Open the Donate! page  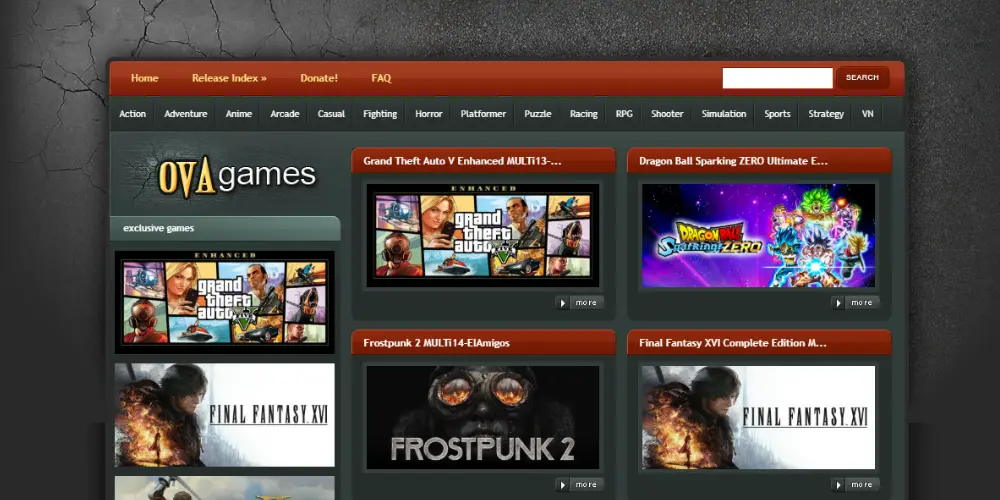click(x=319, y=78)
